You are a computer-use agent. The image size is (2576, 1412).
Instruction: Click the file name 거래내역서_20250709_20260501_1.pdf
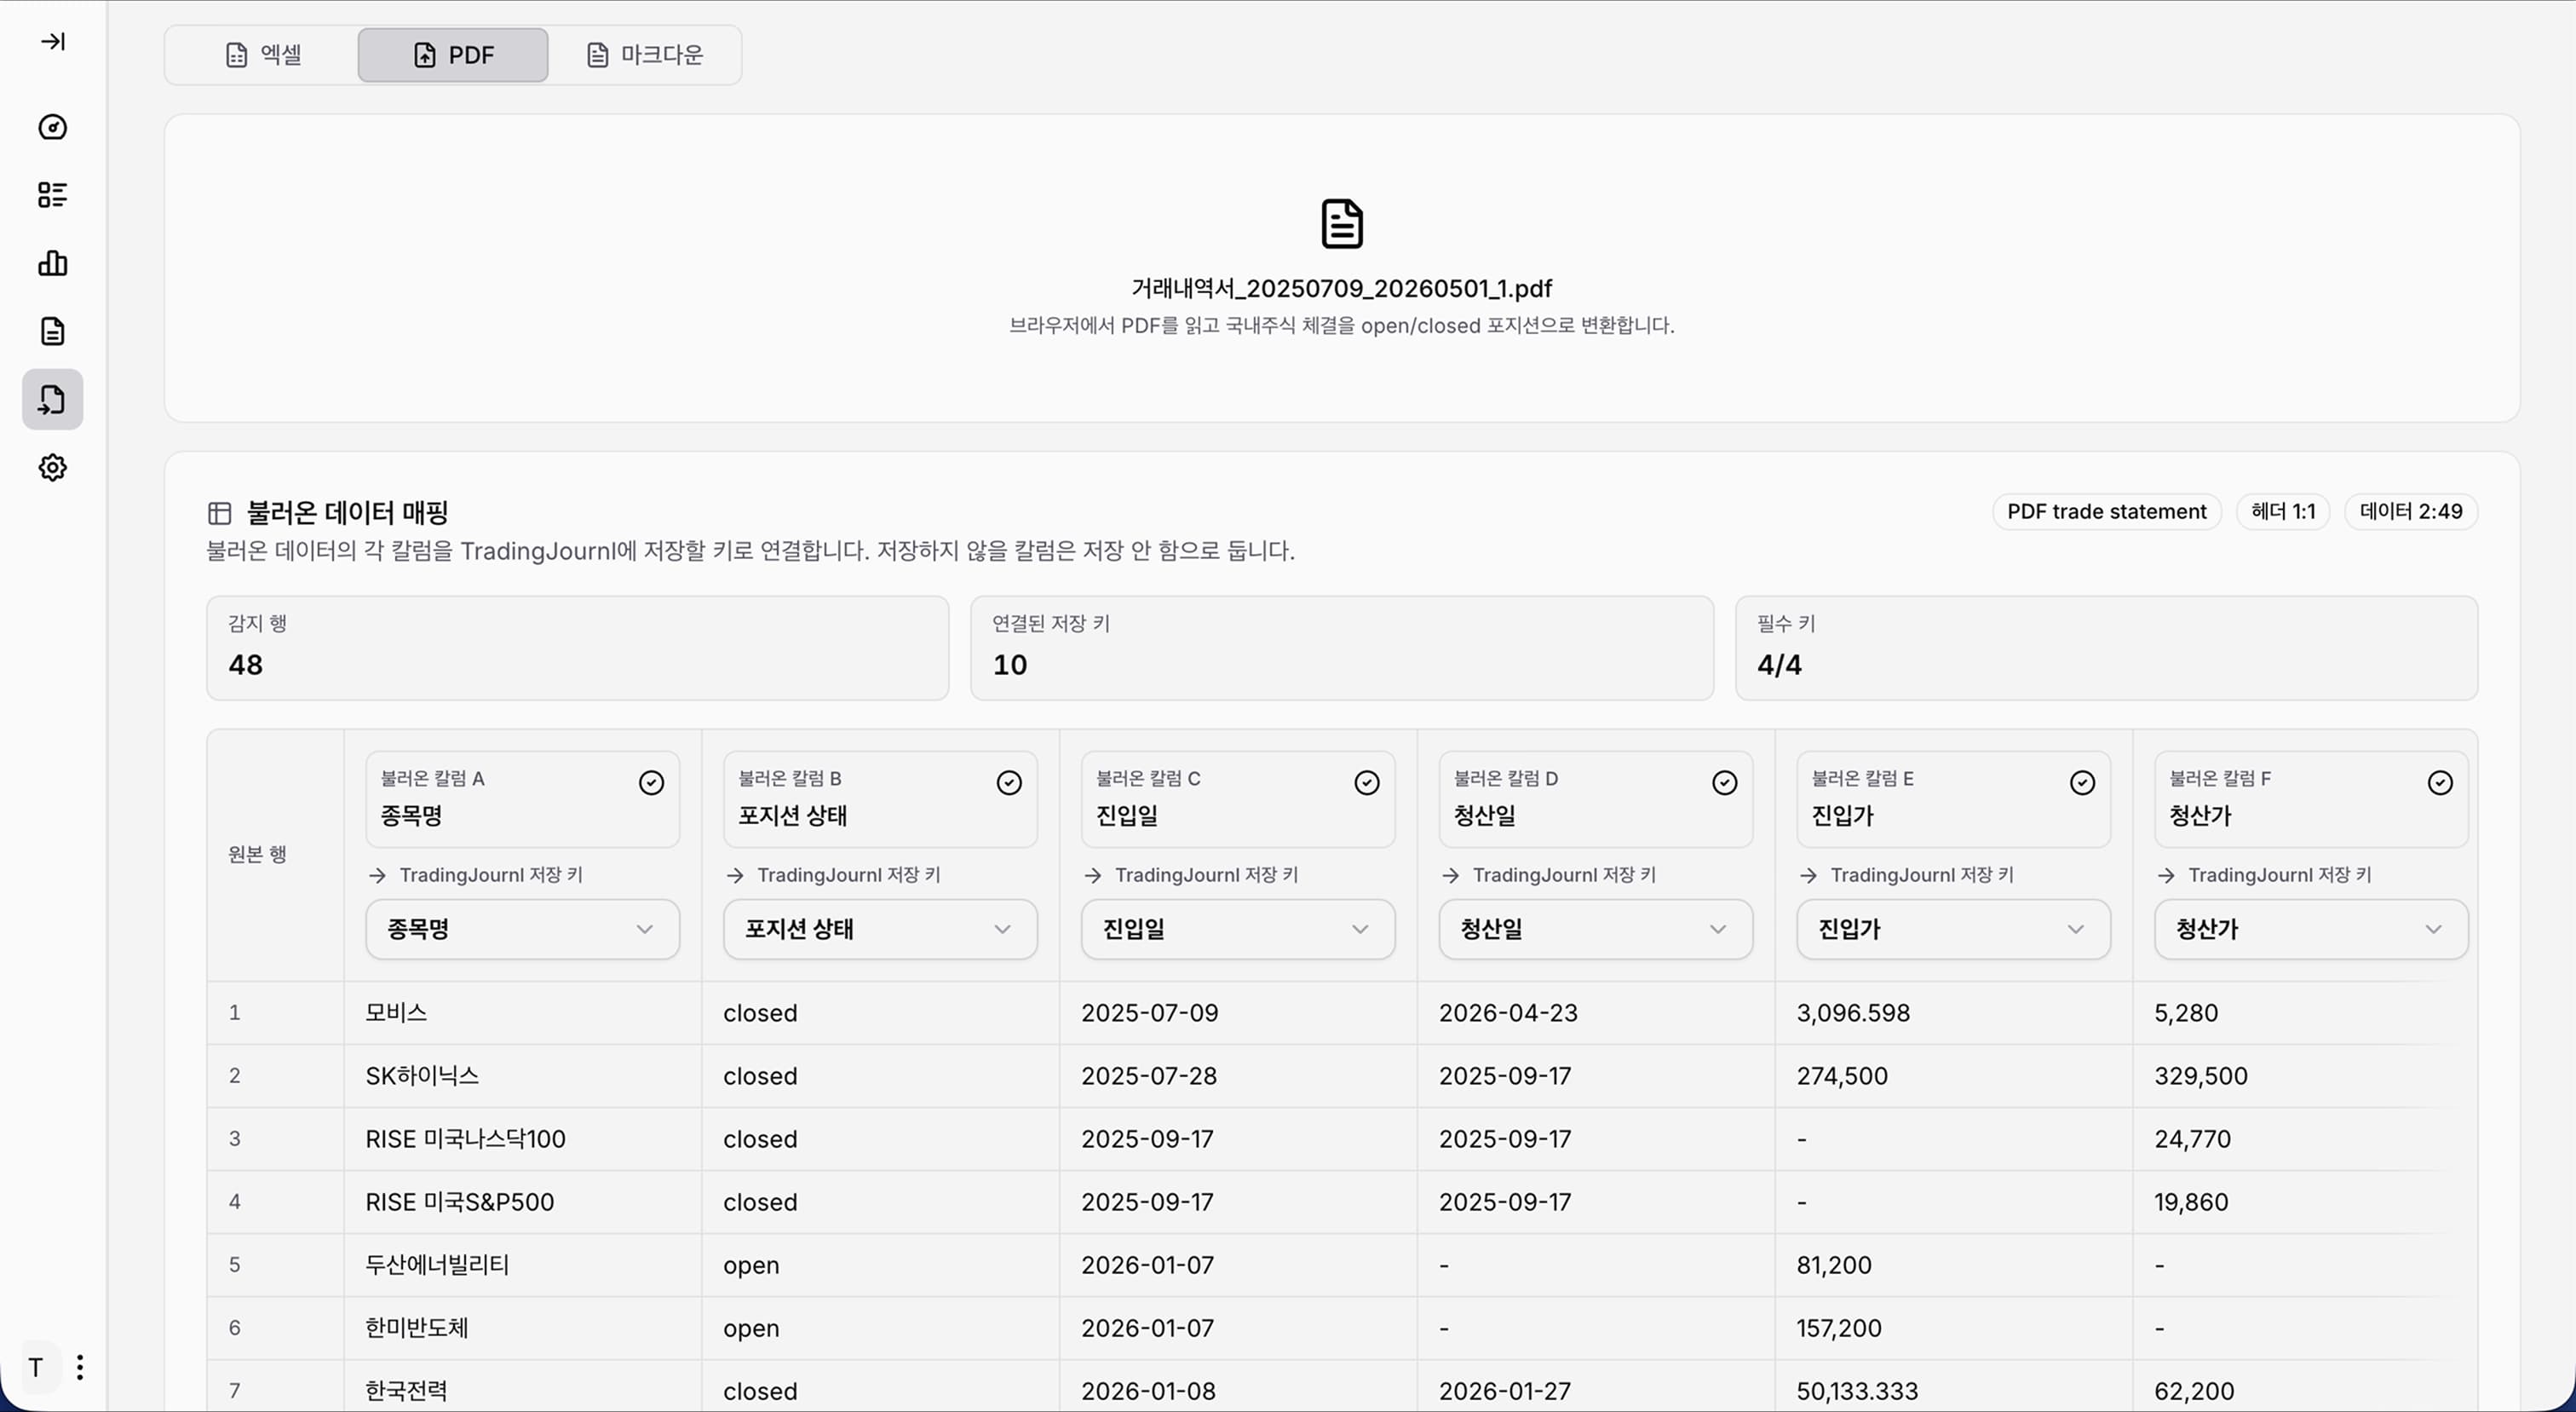pyautogui.click(x=1342, y=288)
